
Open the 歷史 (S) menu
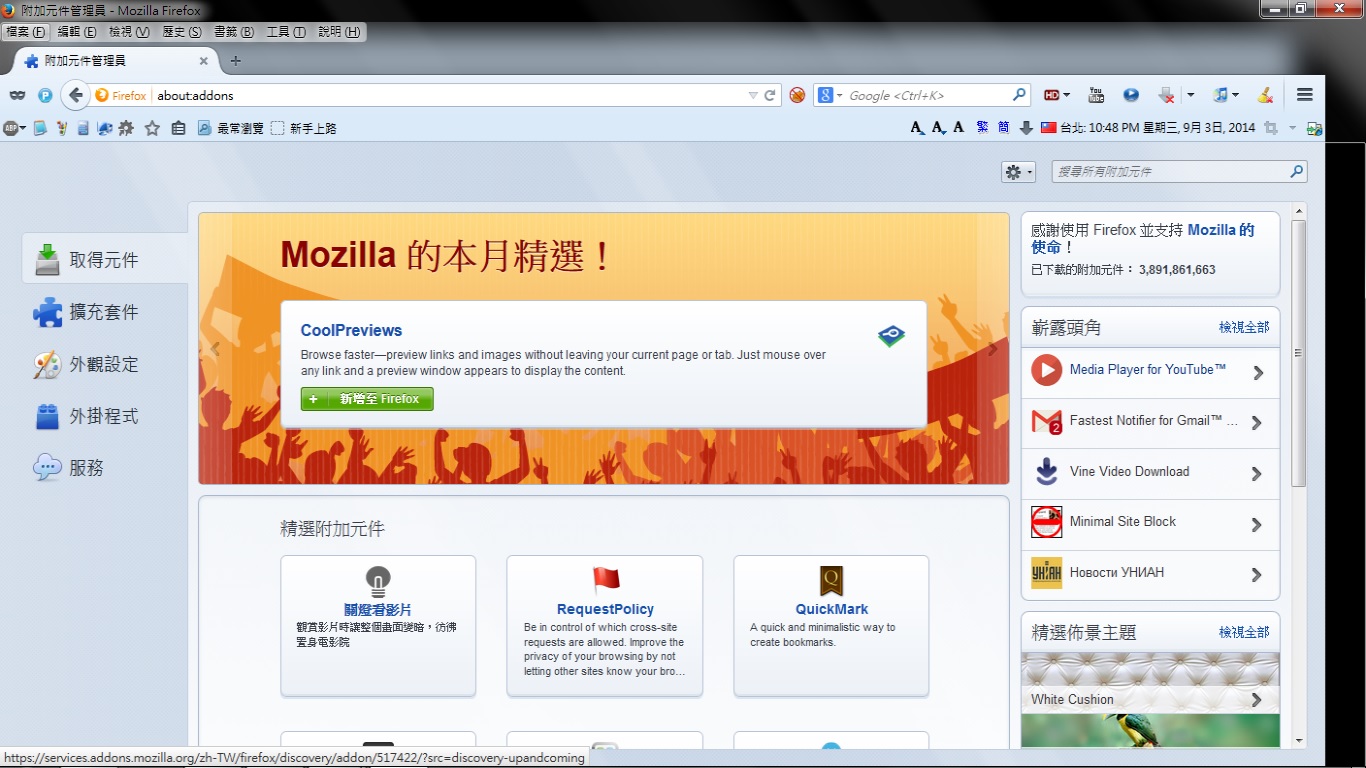(x=182, y=32)
